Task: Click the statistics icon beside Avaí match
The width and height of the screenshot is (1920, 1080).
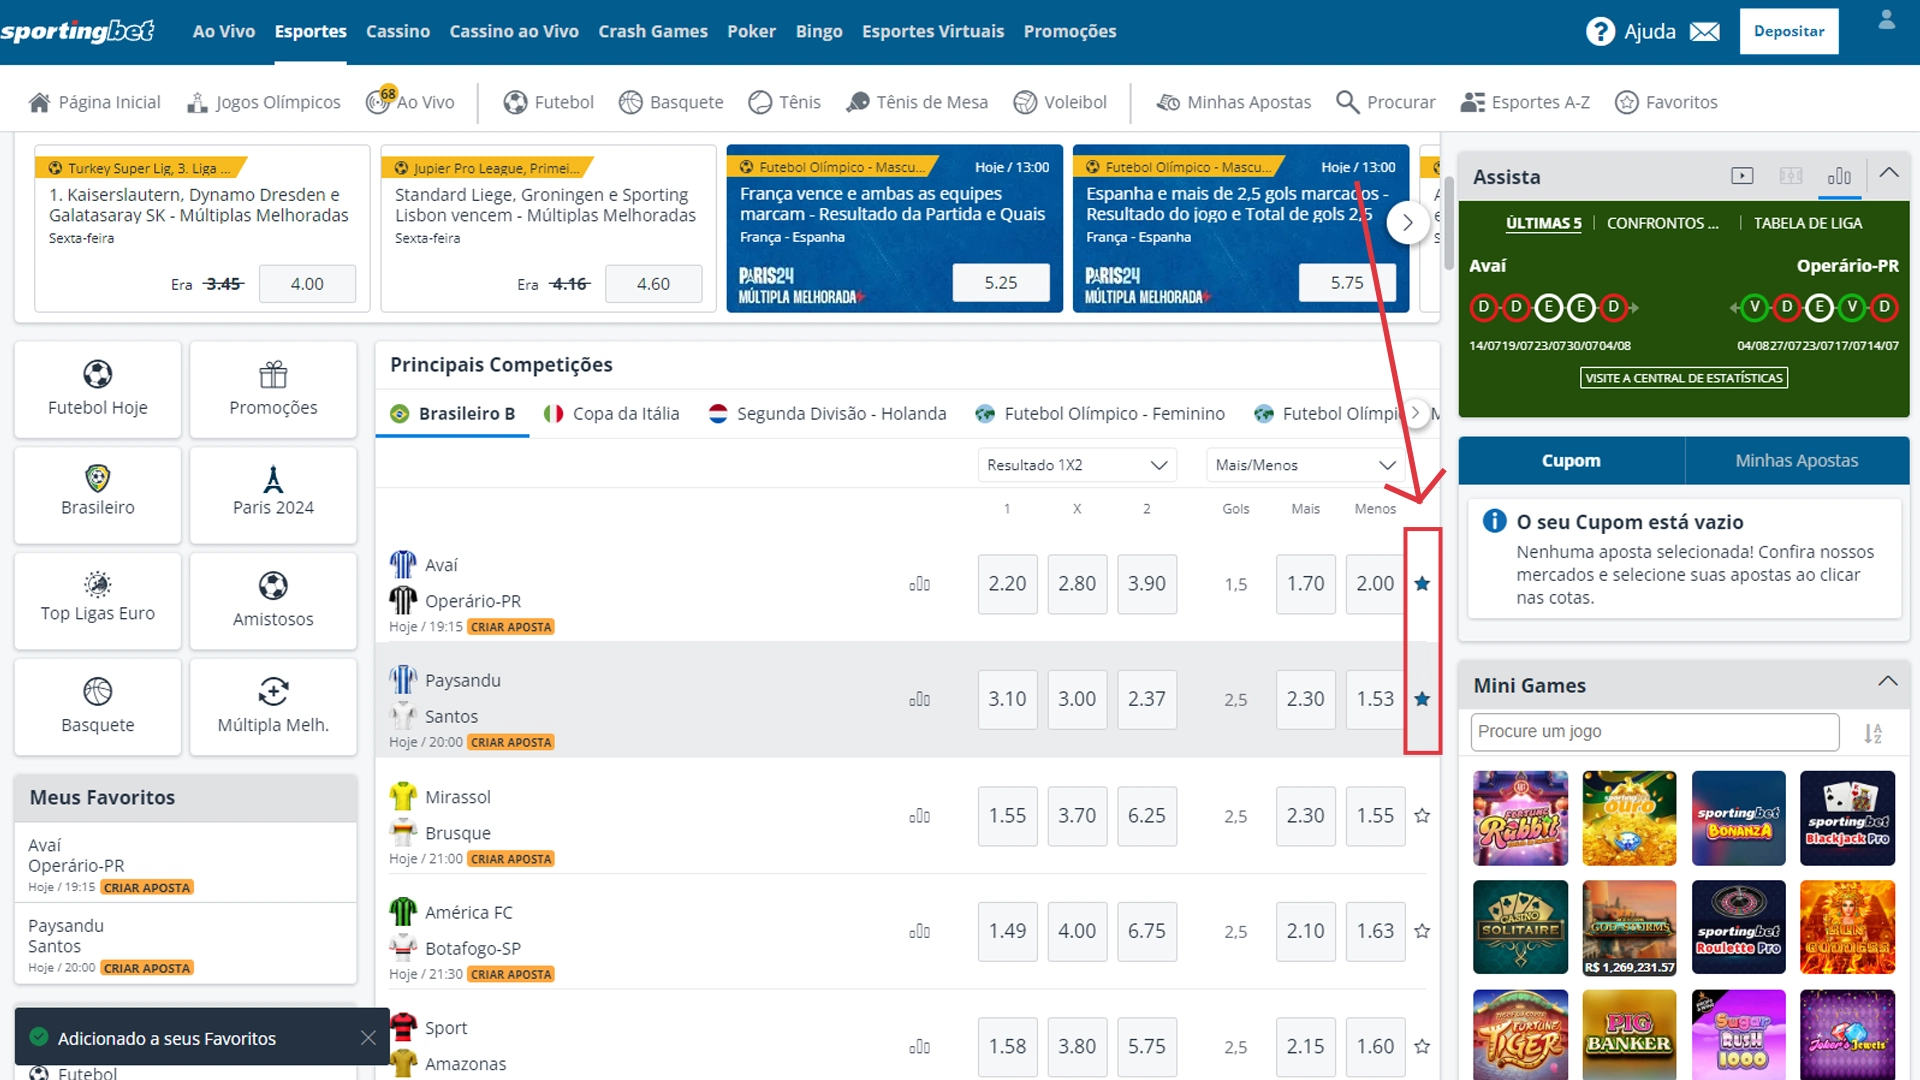Action: coord(920,584)
